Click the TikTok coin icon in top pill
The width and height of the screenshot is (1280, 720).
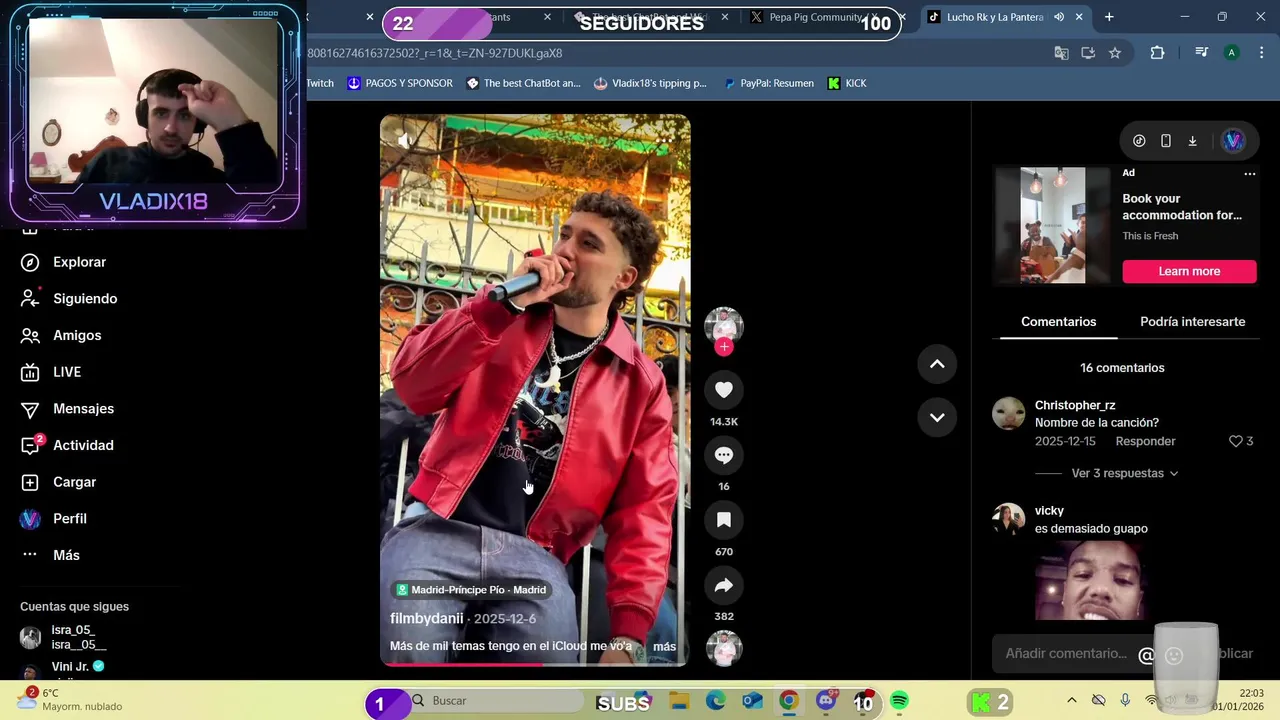click(x=1139, y=141)
